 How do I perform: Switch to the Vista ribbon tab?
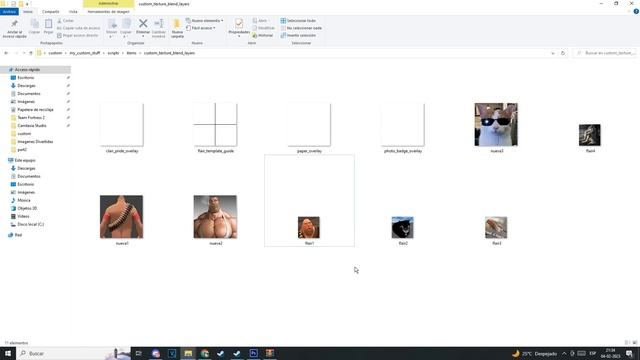tap(73, 12)
